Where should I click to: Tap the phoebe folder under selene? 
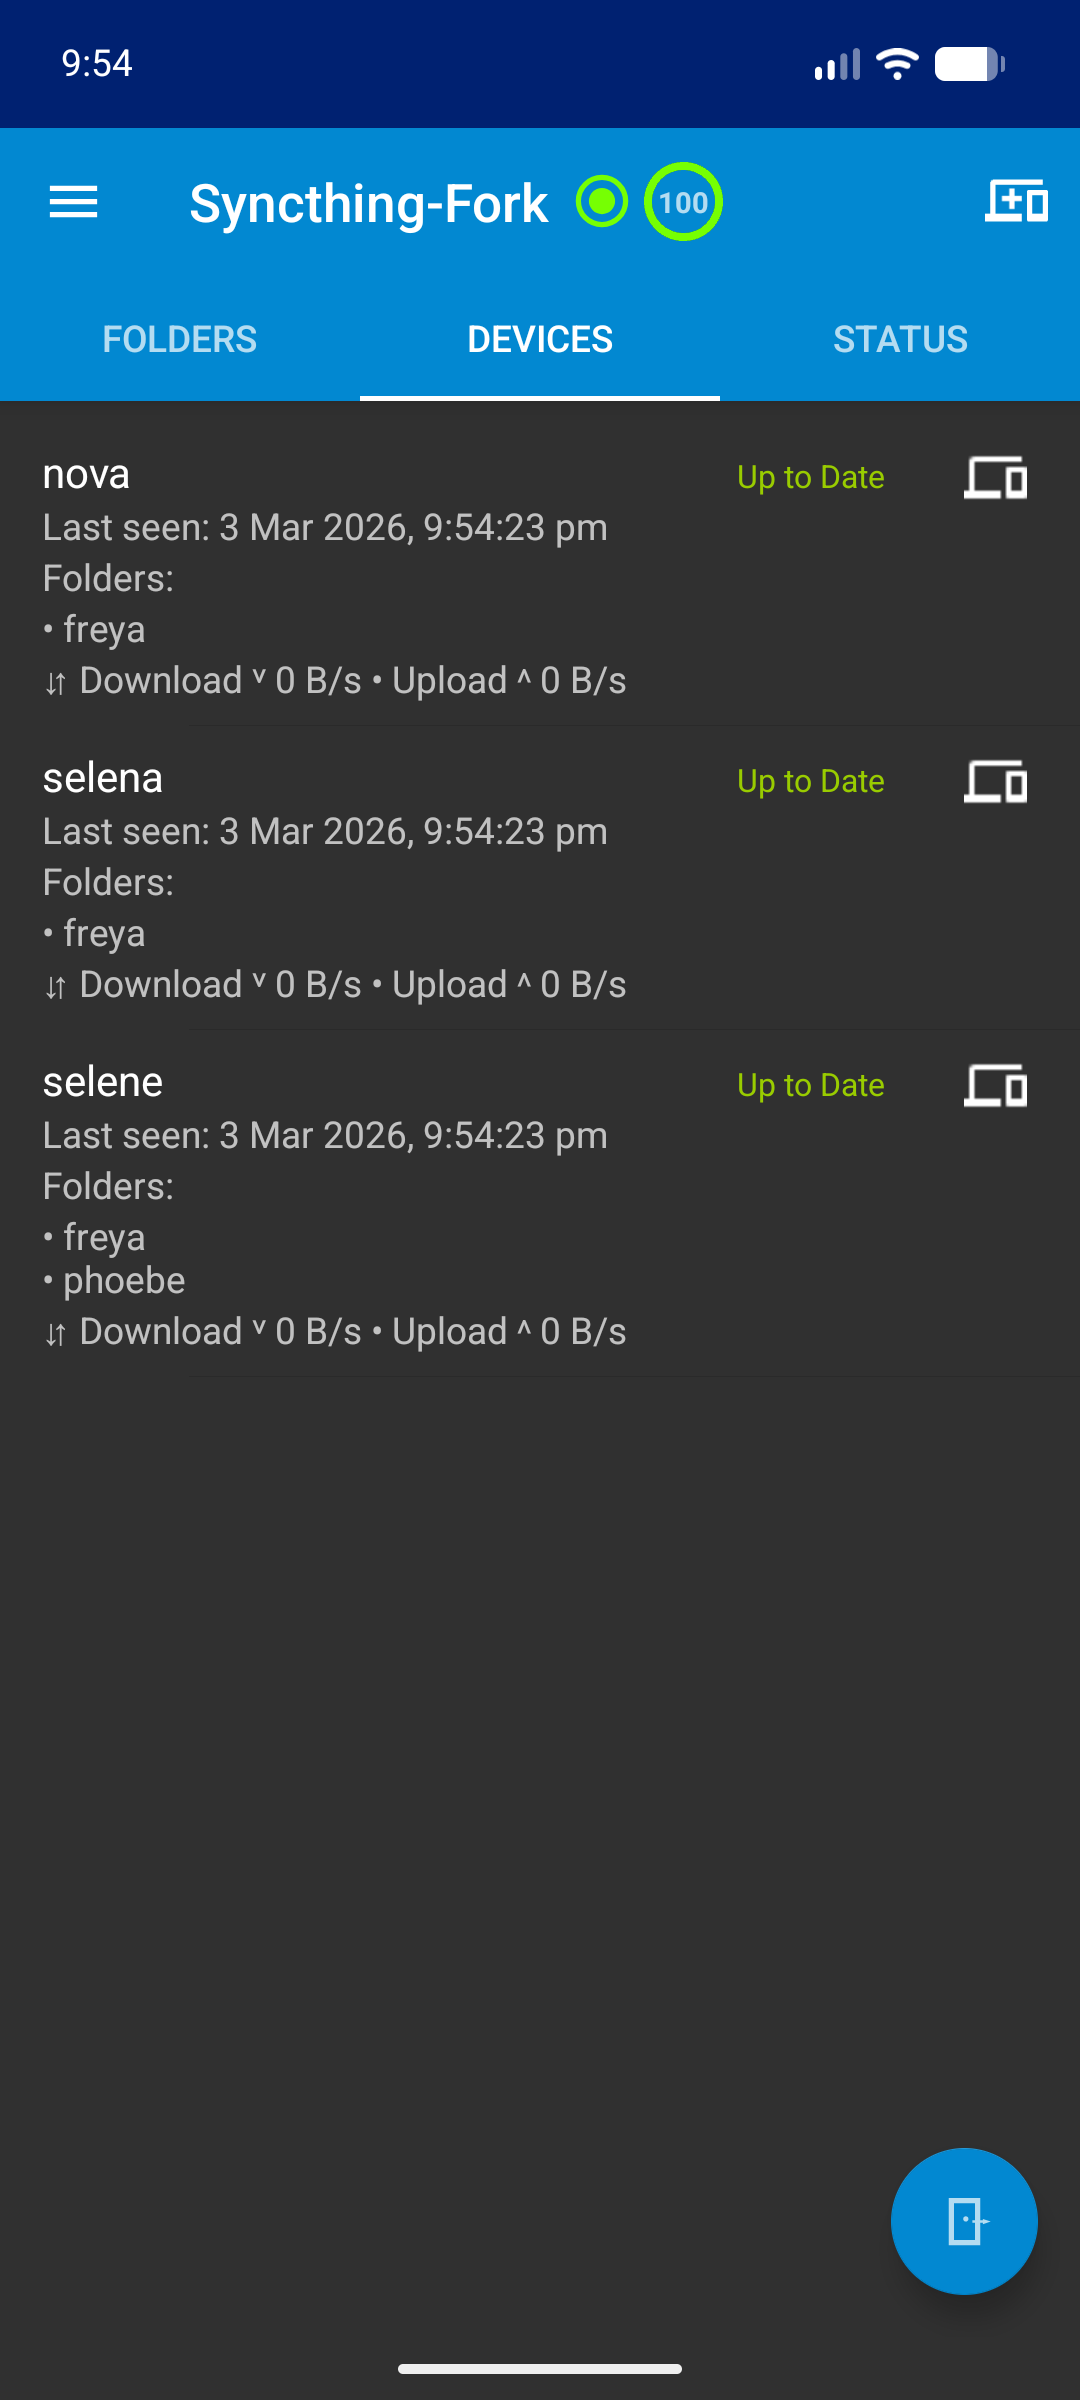pyautogui.click(x=124, y=1281)
